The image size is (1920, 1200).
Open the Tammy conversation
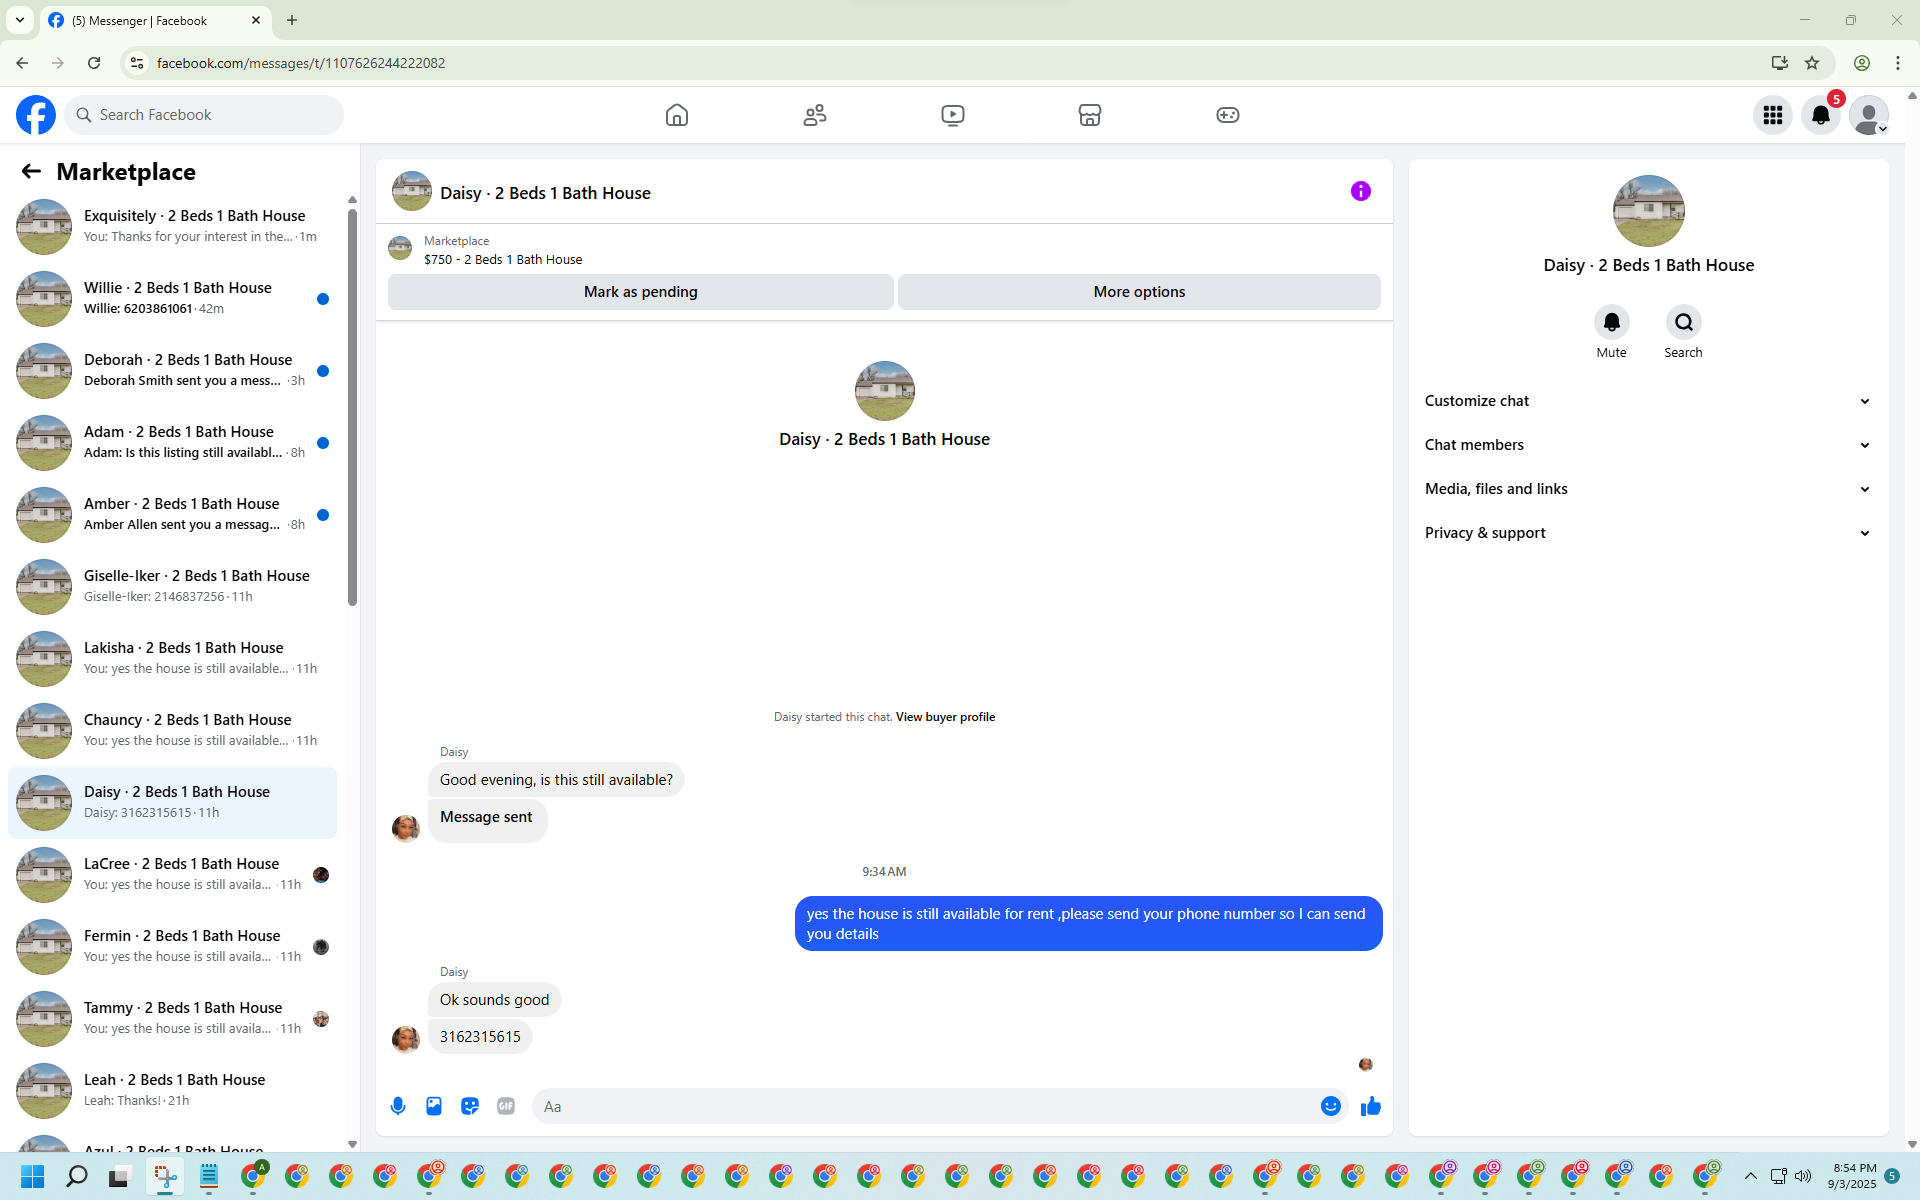[172, 1018]
